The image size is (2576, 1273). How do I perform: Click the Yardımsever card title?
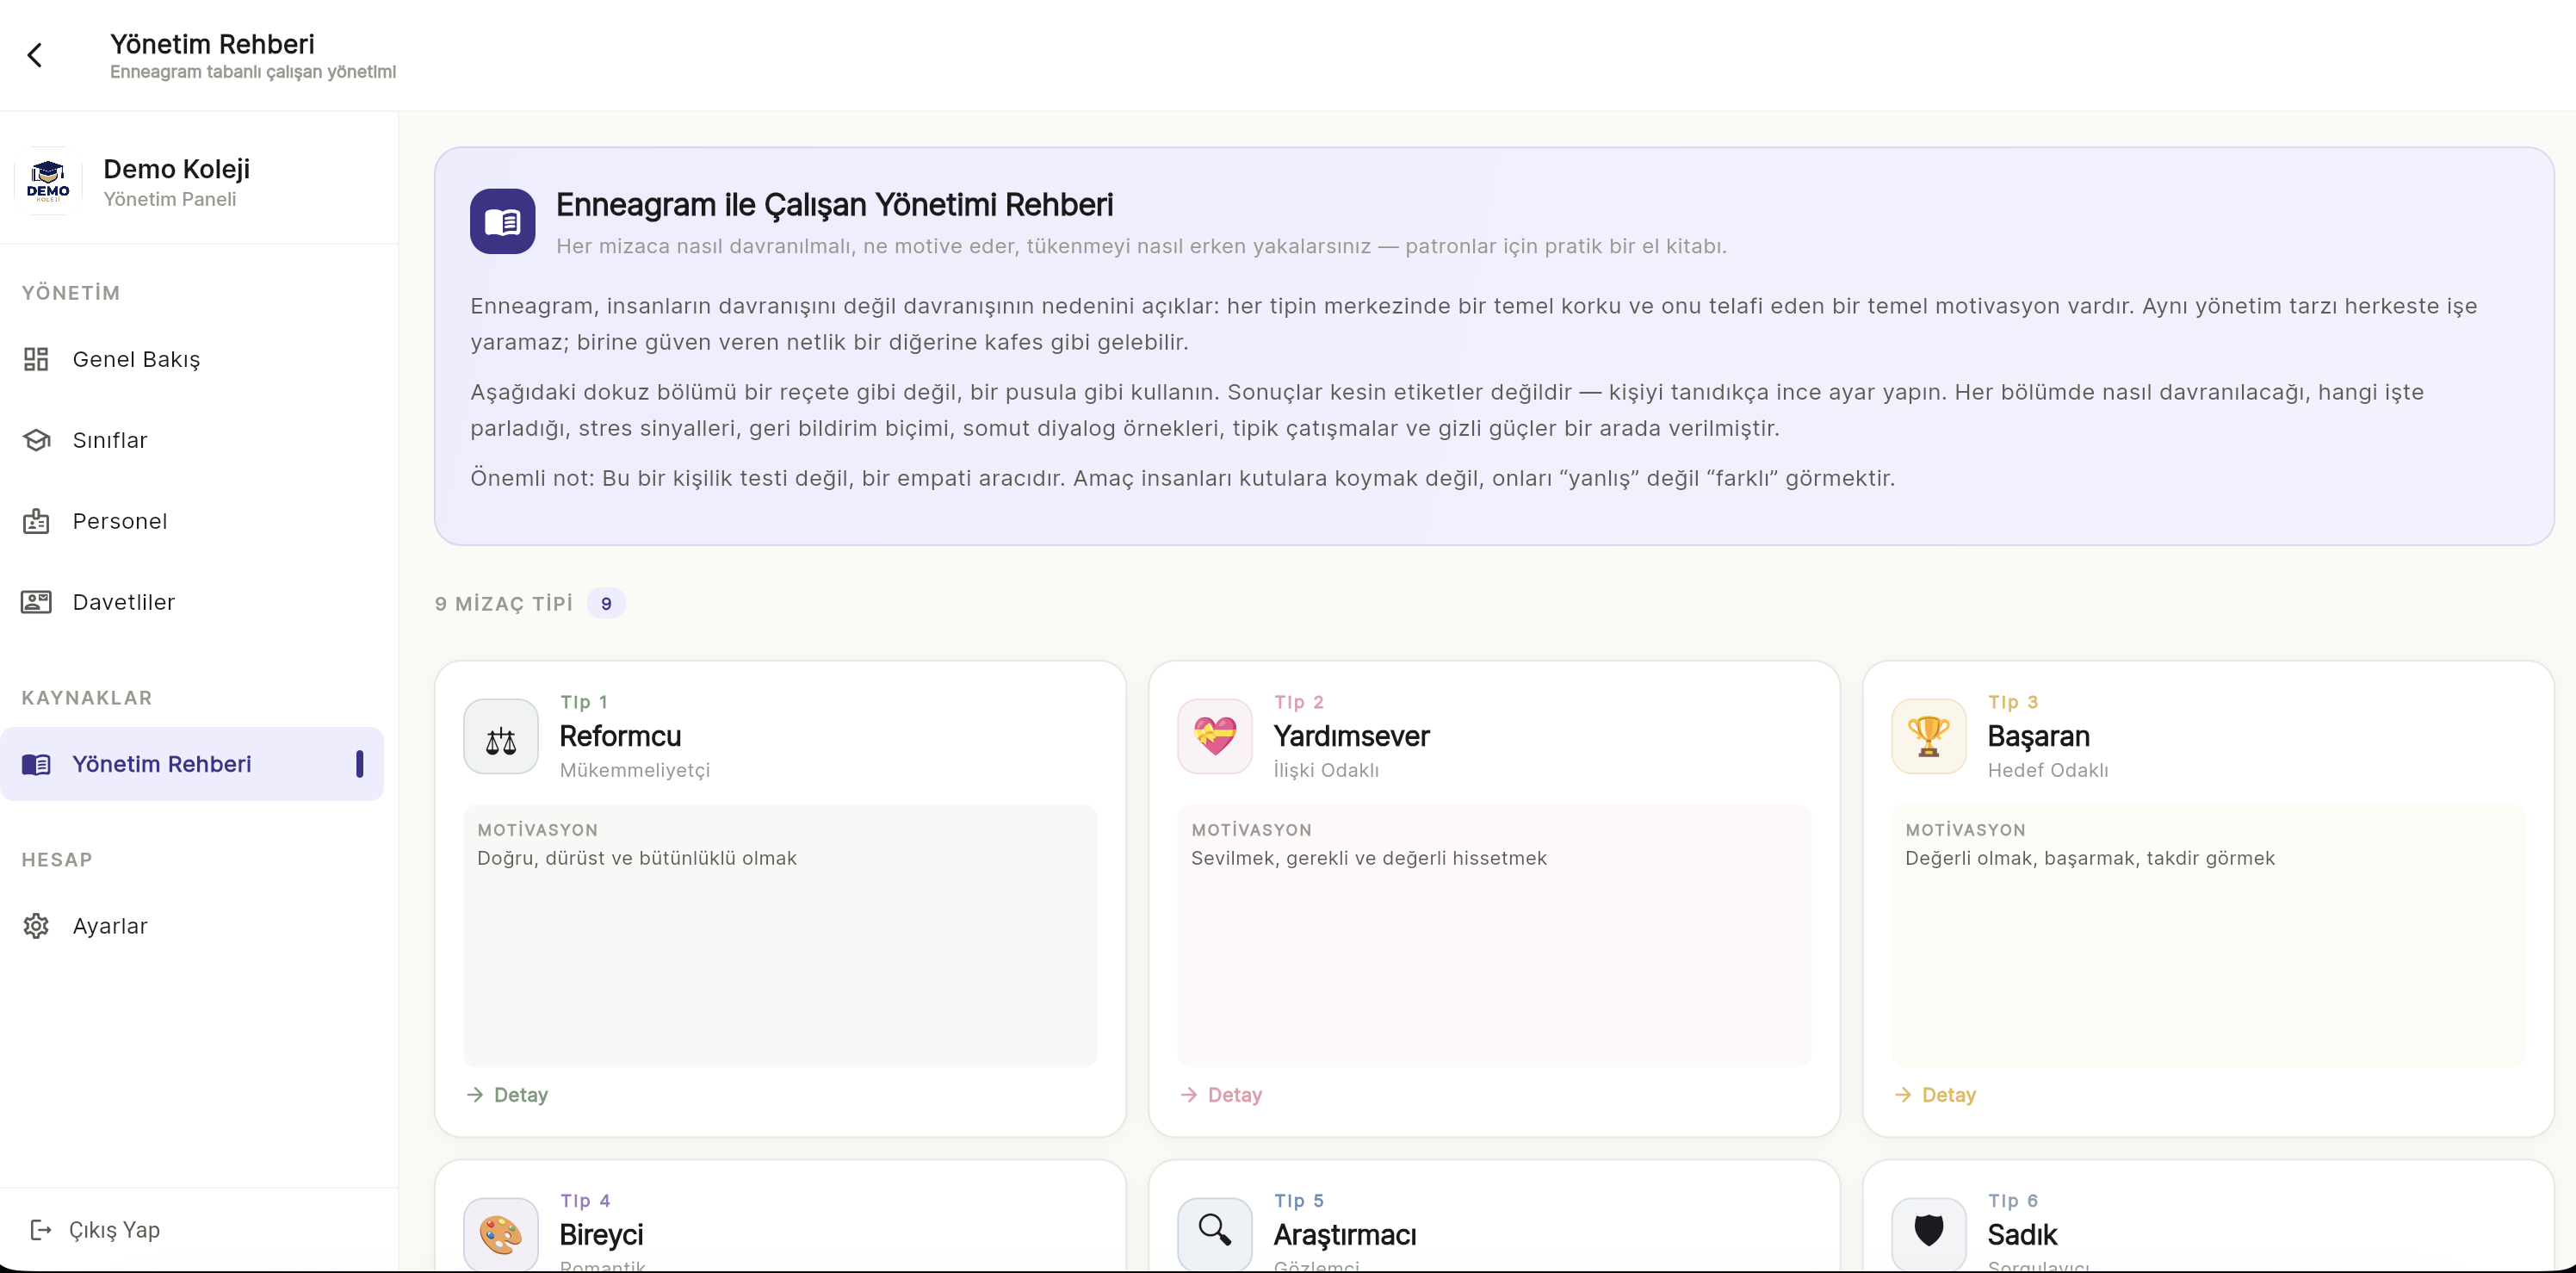[x=1352, y=736]
